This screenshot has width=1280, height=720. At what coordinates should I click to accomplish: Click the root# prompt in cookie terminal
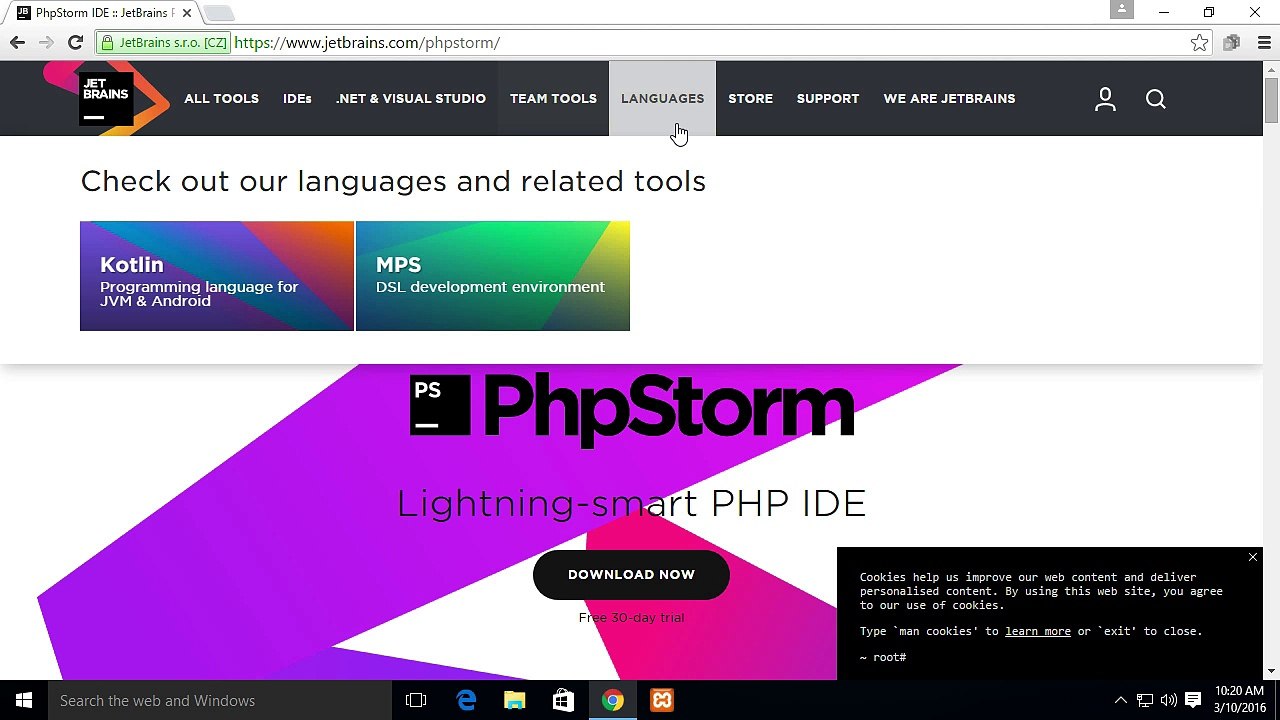tap(883, 657)
